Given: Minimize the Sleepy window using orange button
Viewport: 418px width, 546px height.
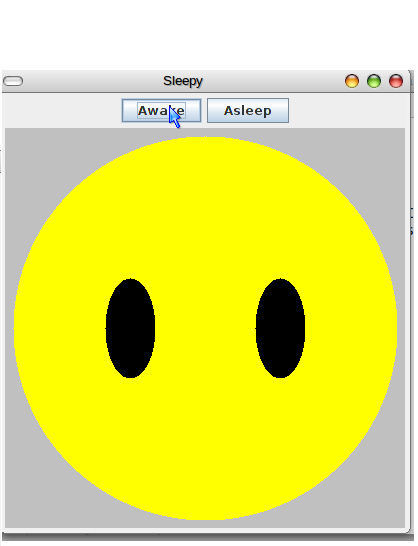Looking at the screenshot, I should (x=352, y=81).
